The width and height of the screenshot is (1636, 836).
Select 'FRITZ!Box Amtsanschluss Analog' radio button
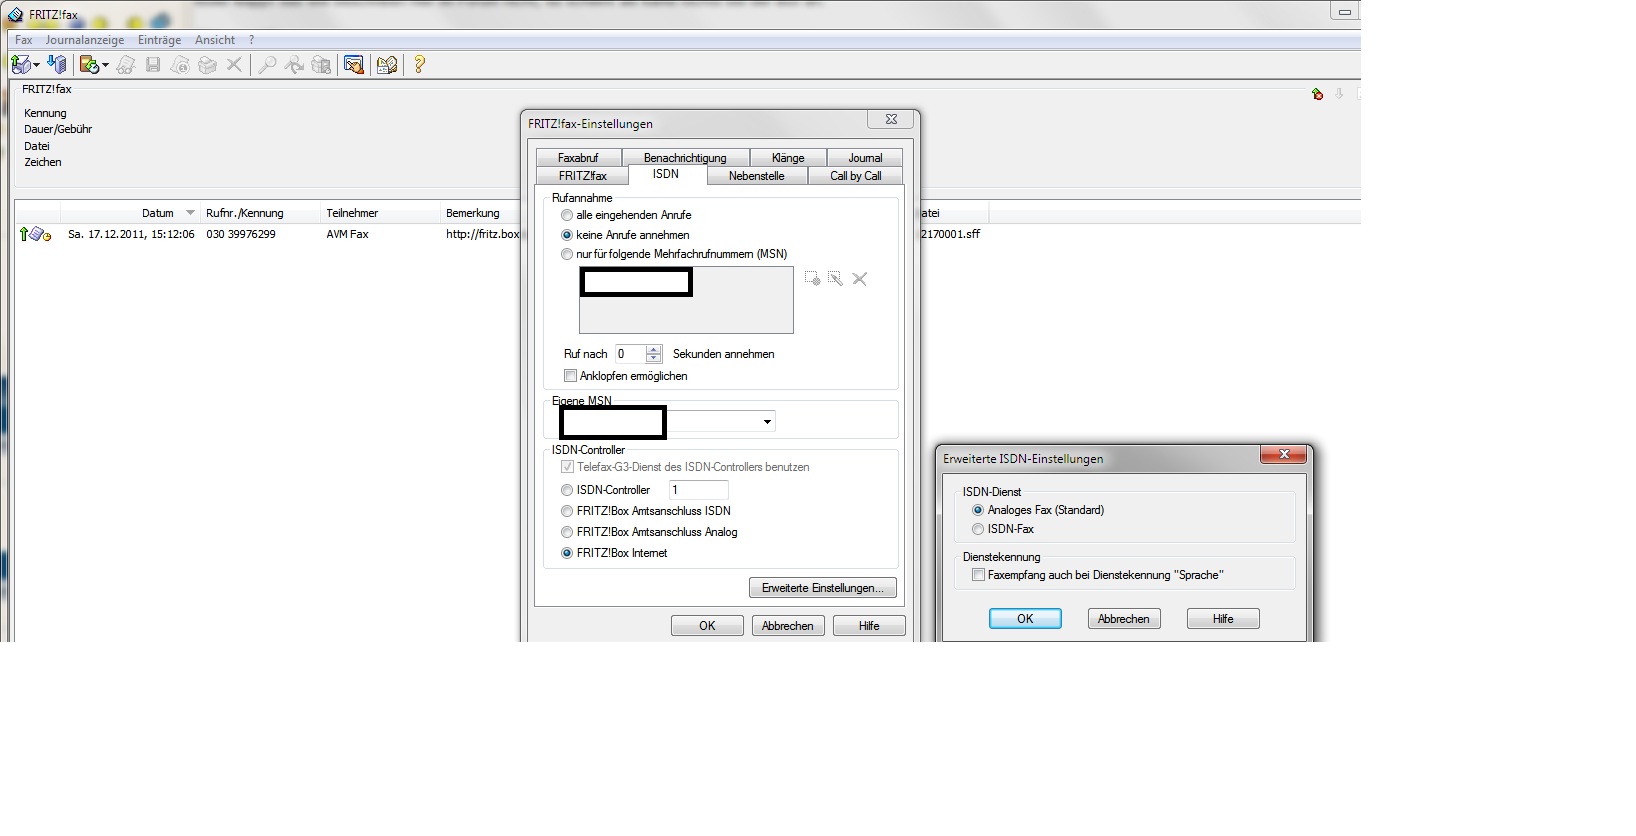tap(567, 532)
